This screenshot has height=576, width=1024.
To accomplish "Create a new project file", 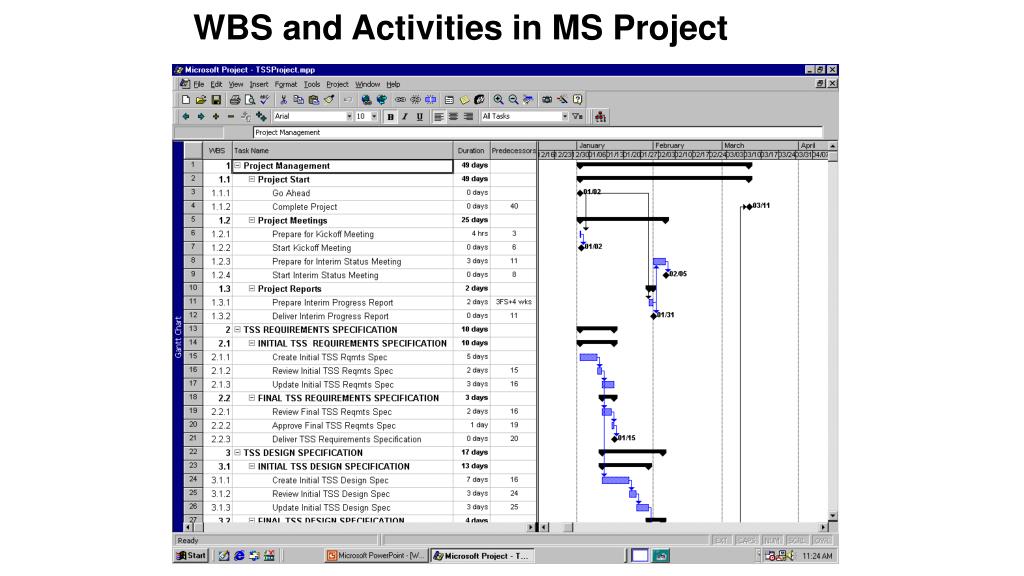I will [x=186, y=100].
